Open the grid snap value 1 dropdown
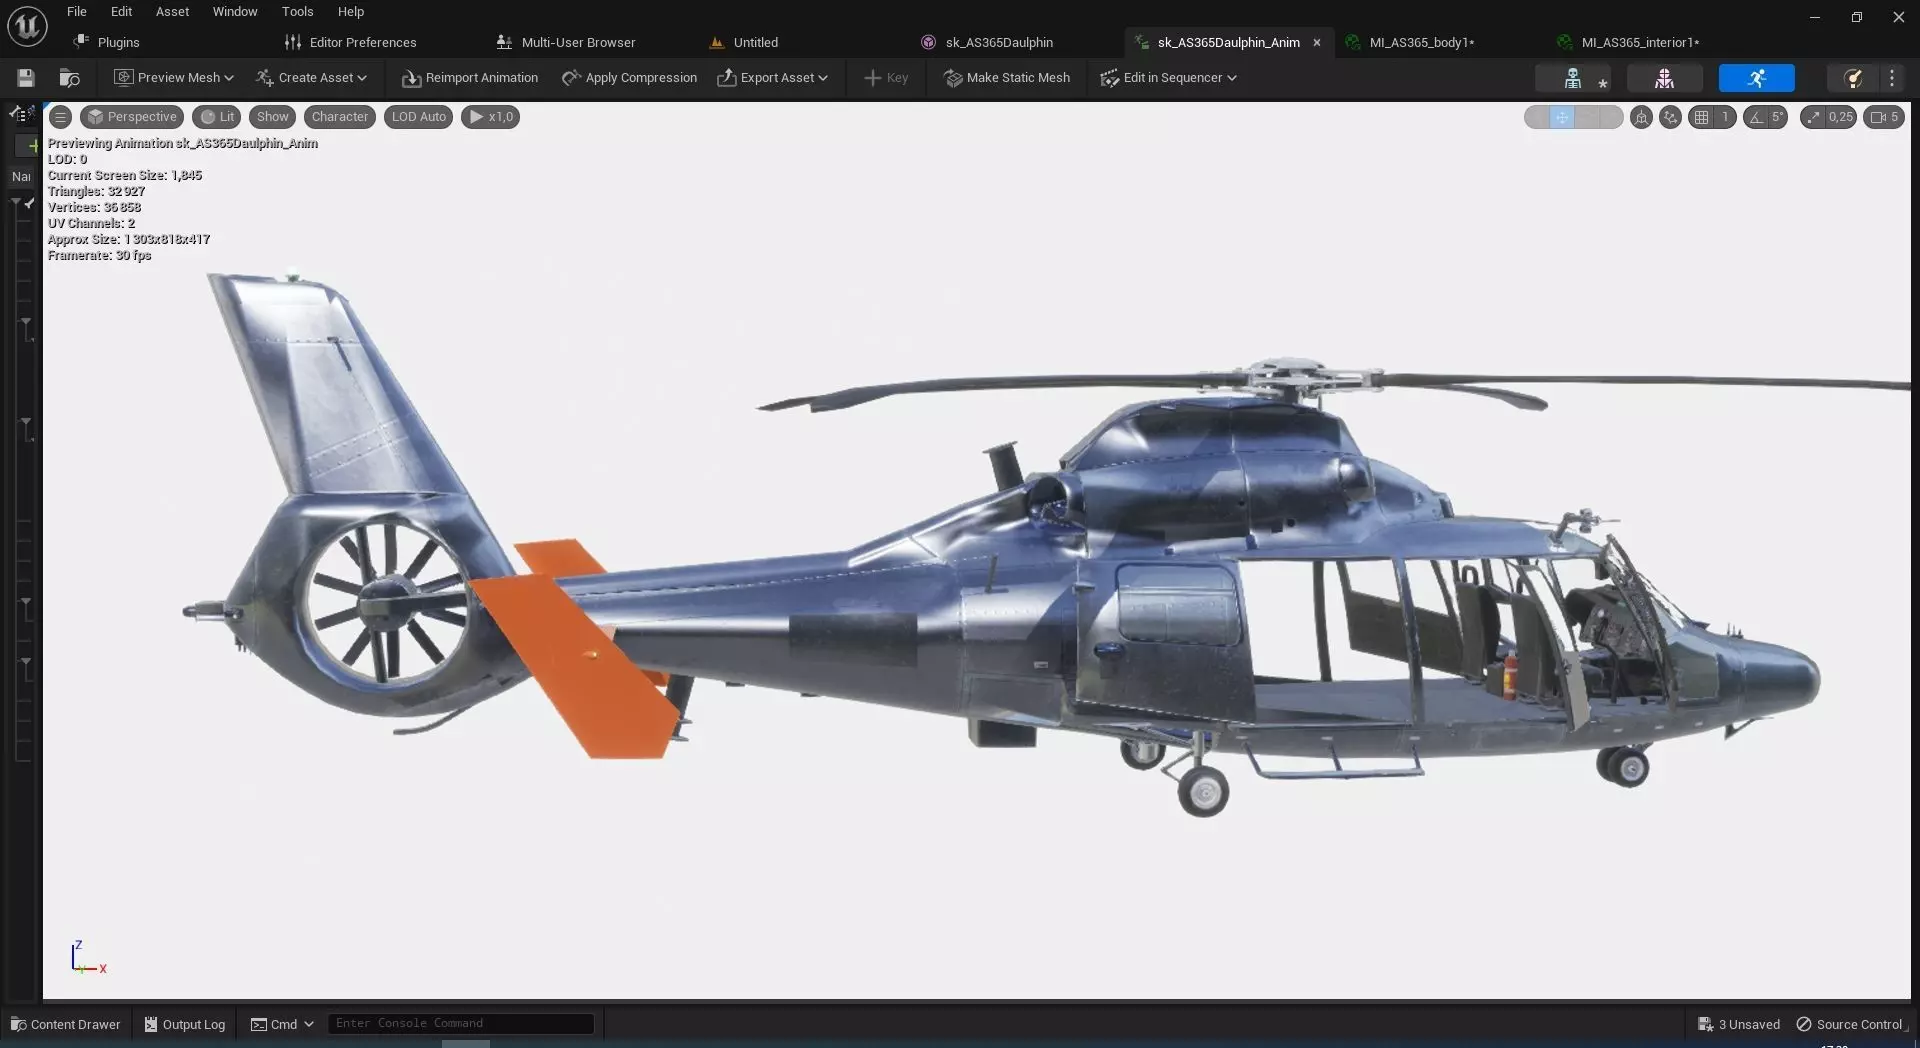Screen dimensions: 1920x1048 tap(1725, 117)
